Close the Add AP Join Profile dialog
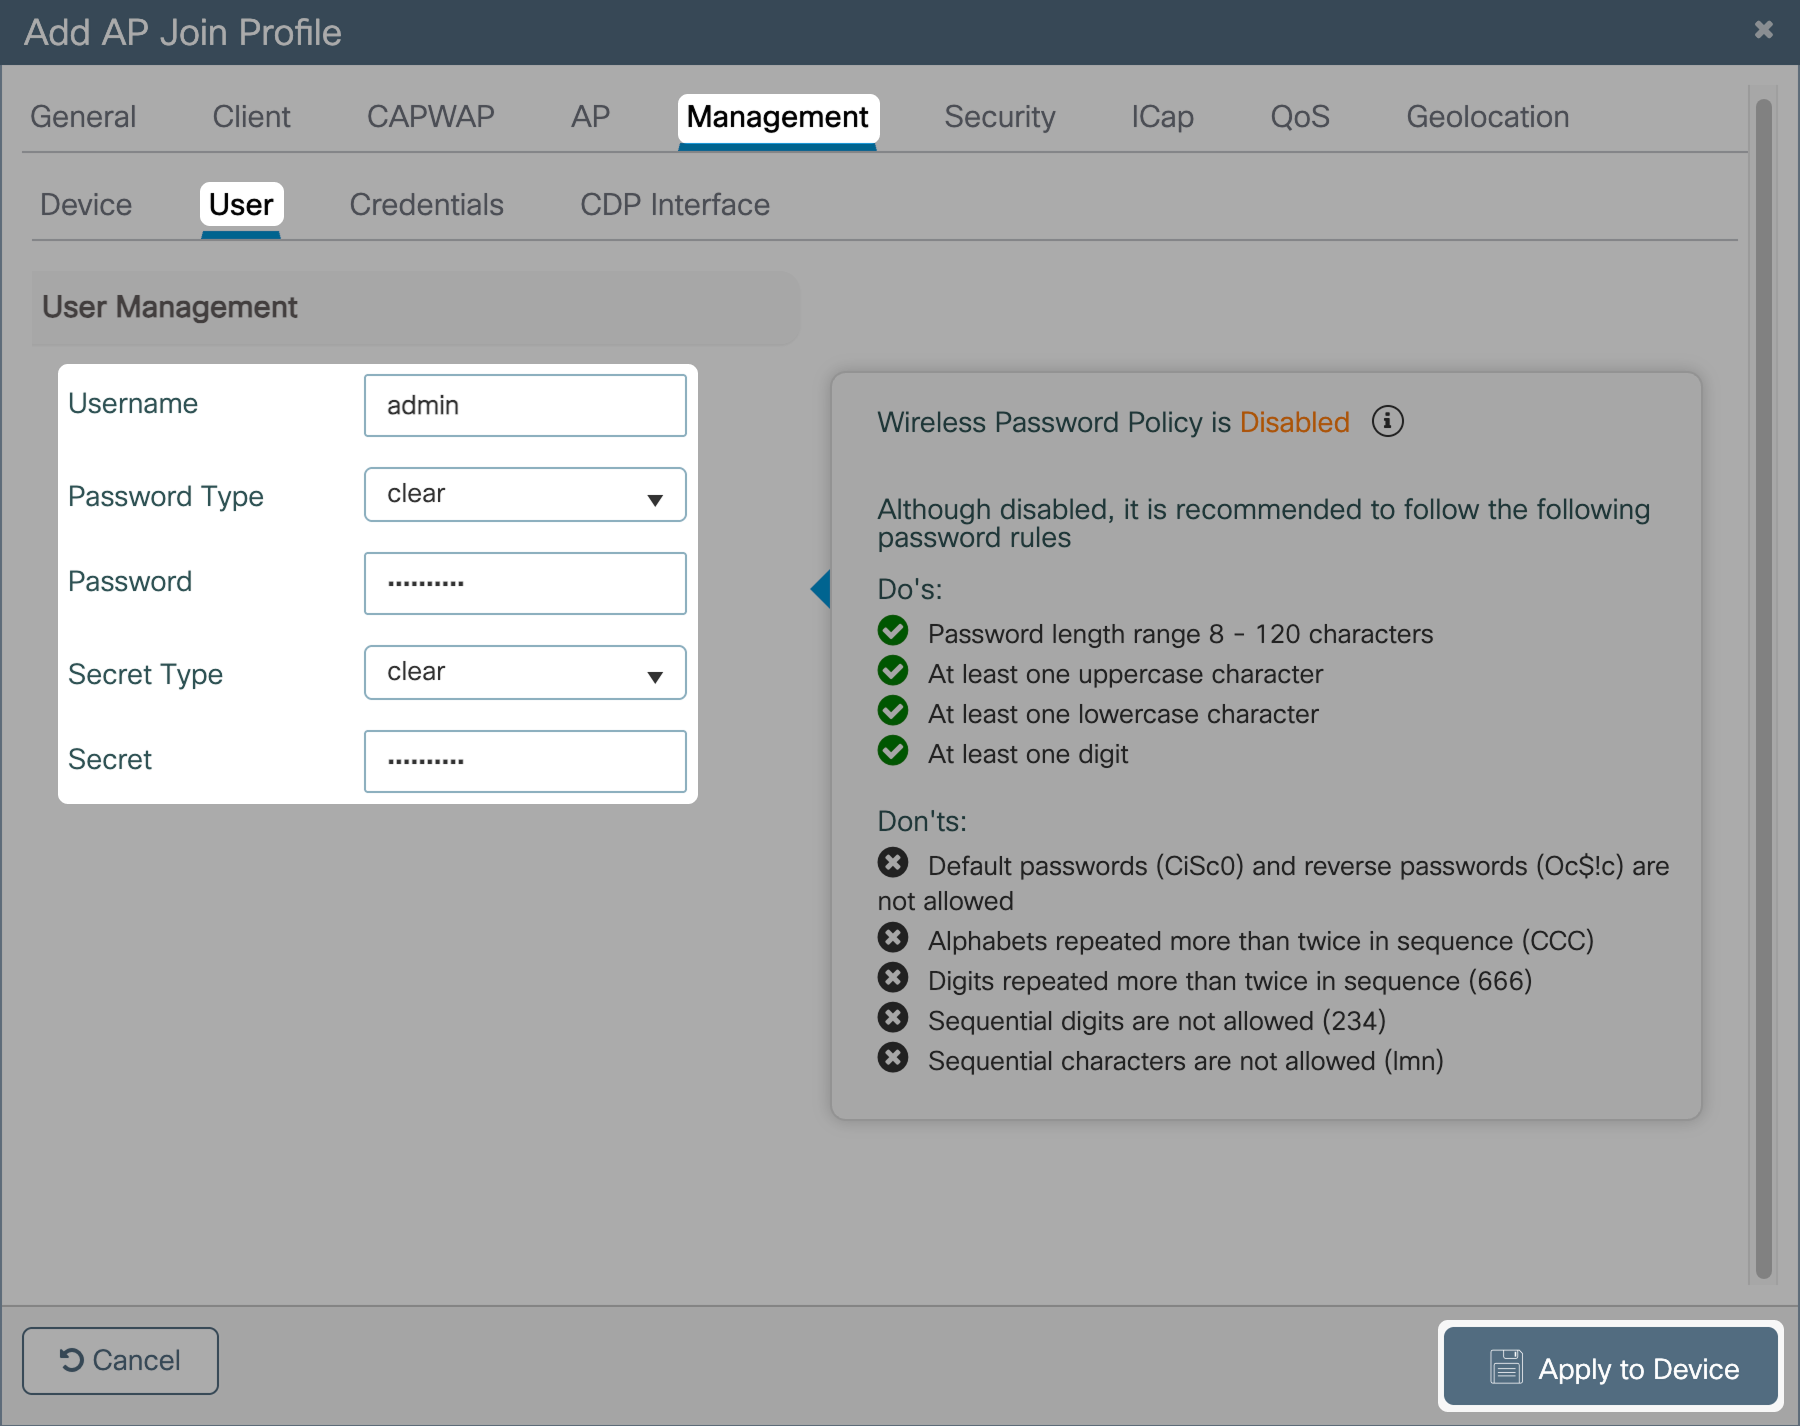The height and width of the screenshot is (1426, 1800). (x=1763, y=30)
